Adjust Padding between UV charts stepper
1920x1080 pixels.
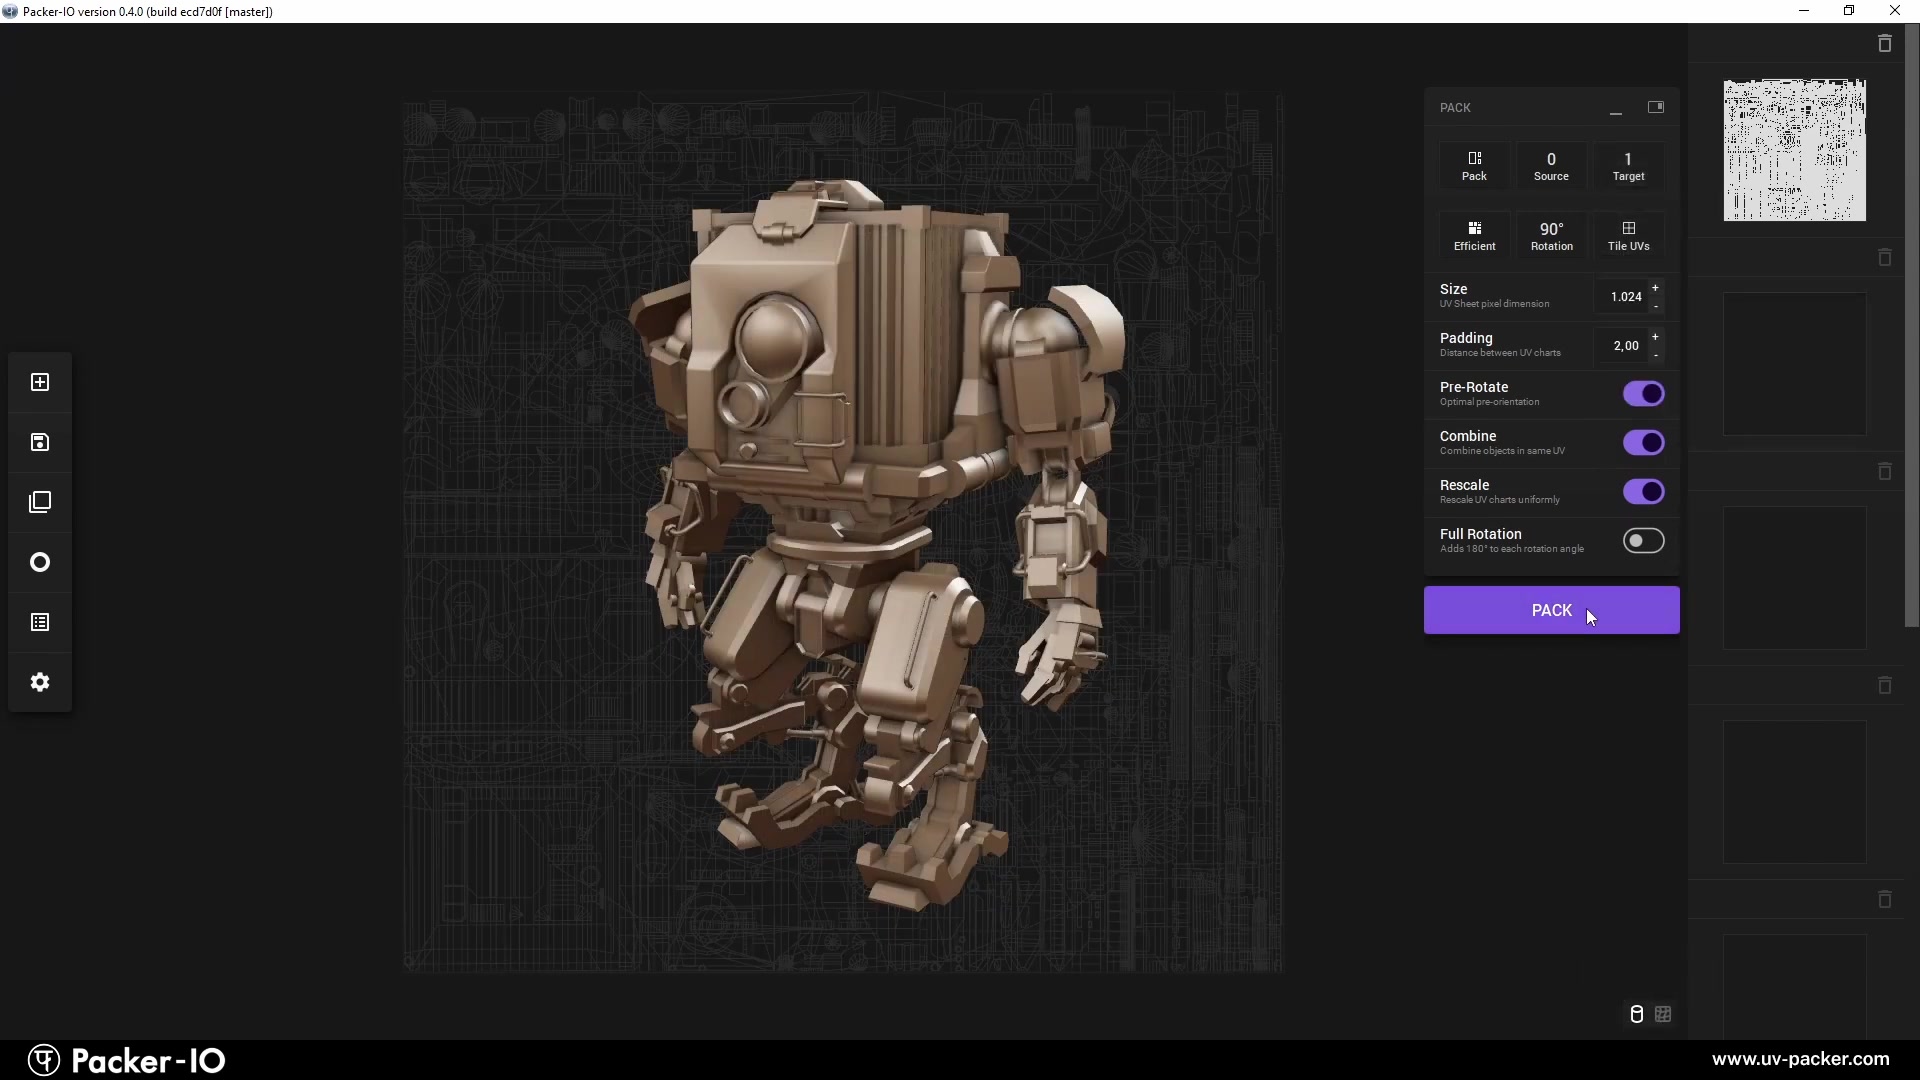click(1659, 345)
